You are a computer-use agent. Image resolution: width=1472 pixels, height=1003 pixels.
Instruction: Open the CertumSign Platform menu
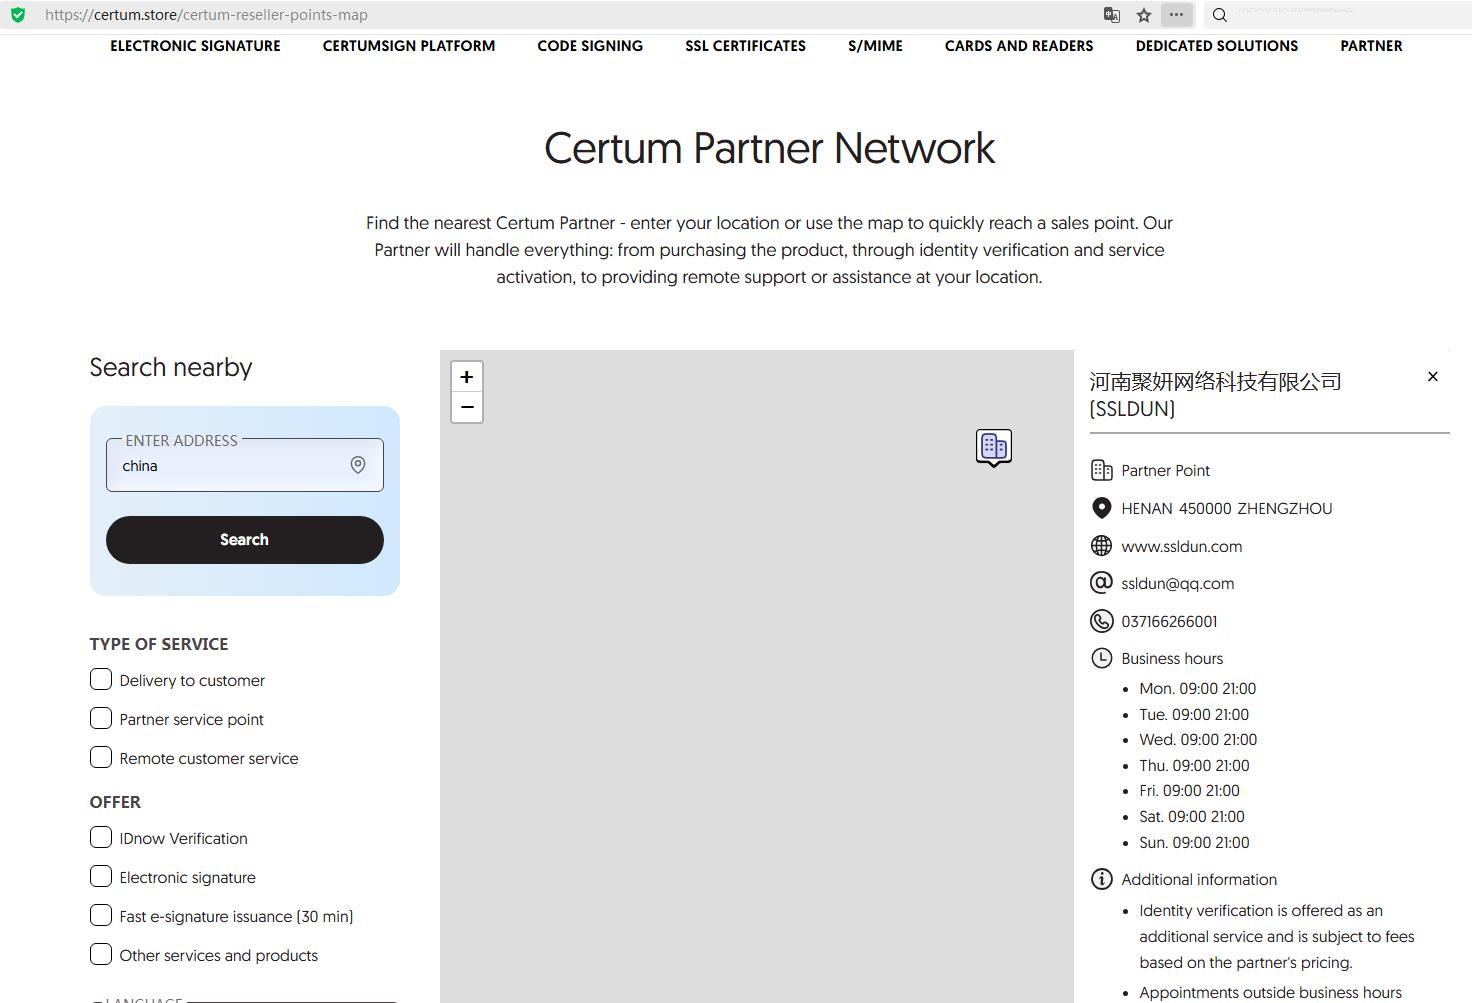[409, 46]
